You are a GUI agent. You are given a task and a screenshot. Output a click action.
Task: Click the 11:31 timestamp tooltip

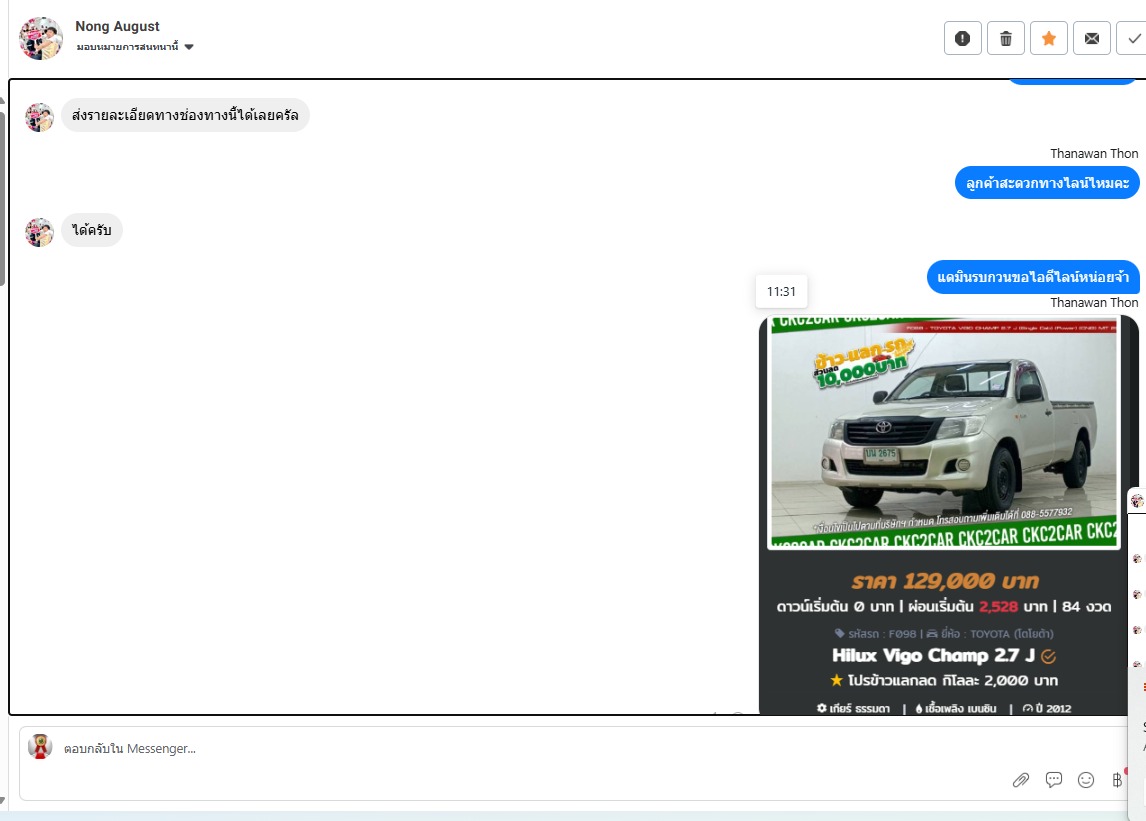[x=781, y=292]
